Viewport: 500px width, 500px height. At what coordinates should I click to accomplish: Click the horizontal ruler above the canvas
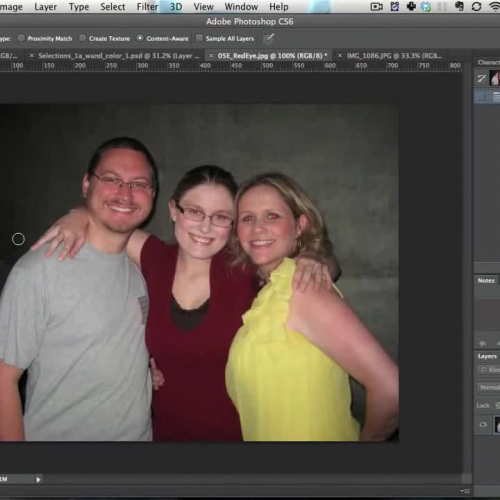(x=231, y=66)
